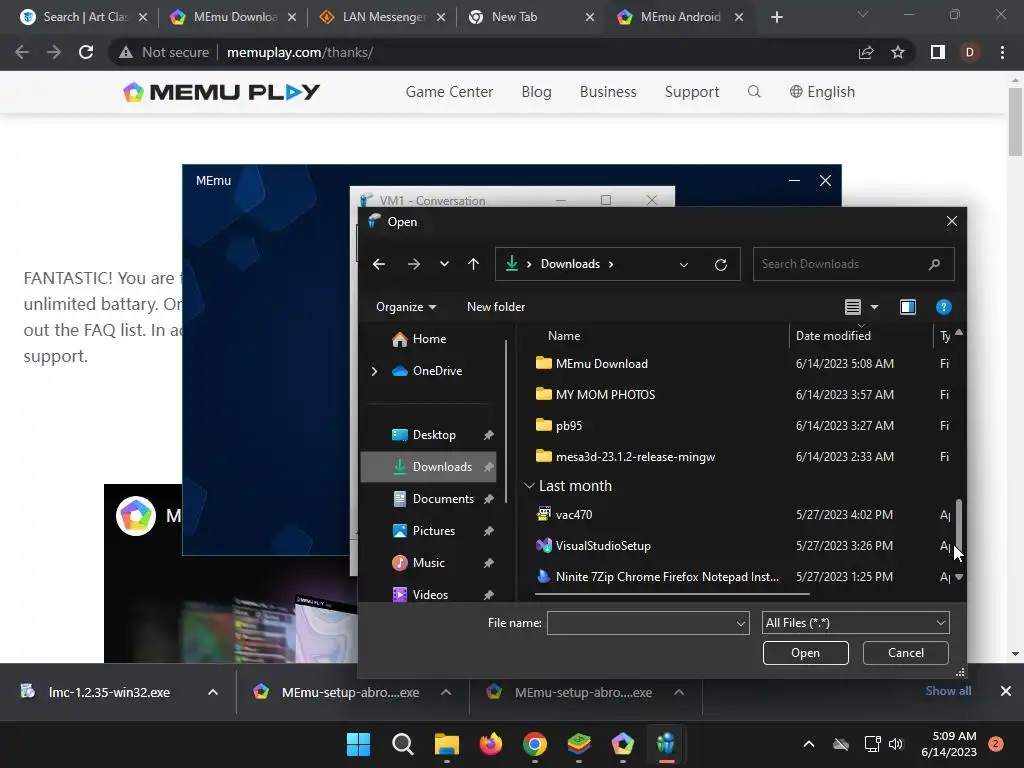This screenshot has width=1024, height=768.
Task: Open the Chrome three-dot menu
Action: click(x=1002, y=52)
